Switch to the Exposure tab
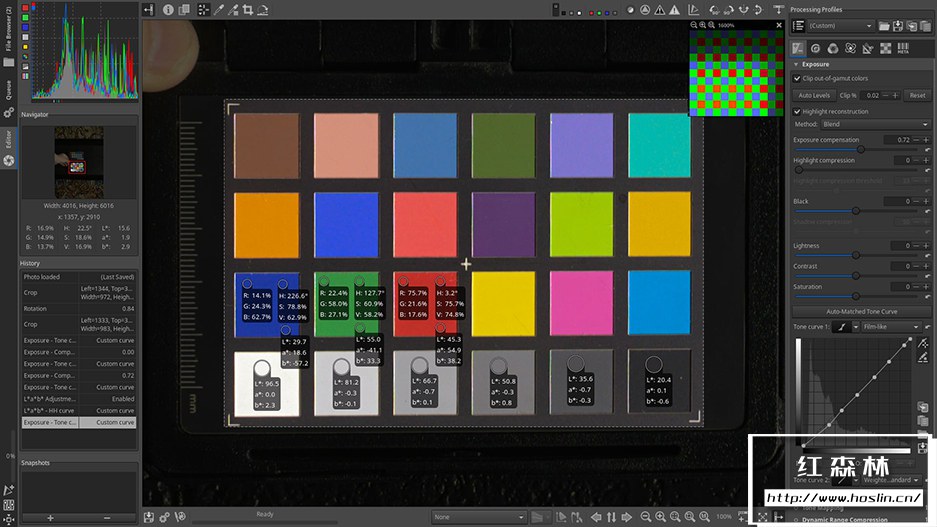This screenshot has height=527, width=937. 798,48
